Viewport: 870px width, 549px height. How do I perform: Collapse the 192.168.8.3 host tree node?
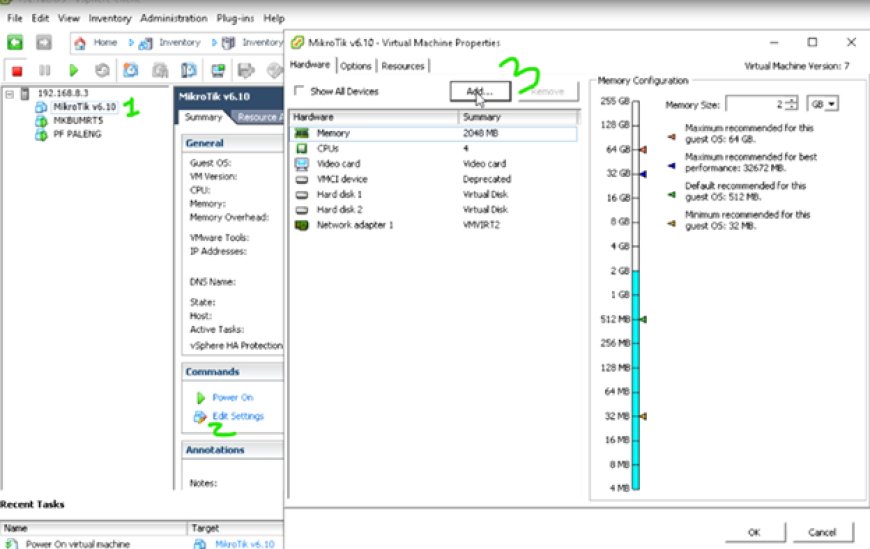(9, 94)
